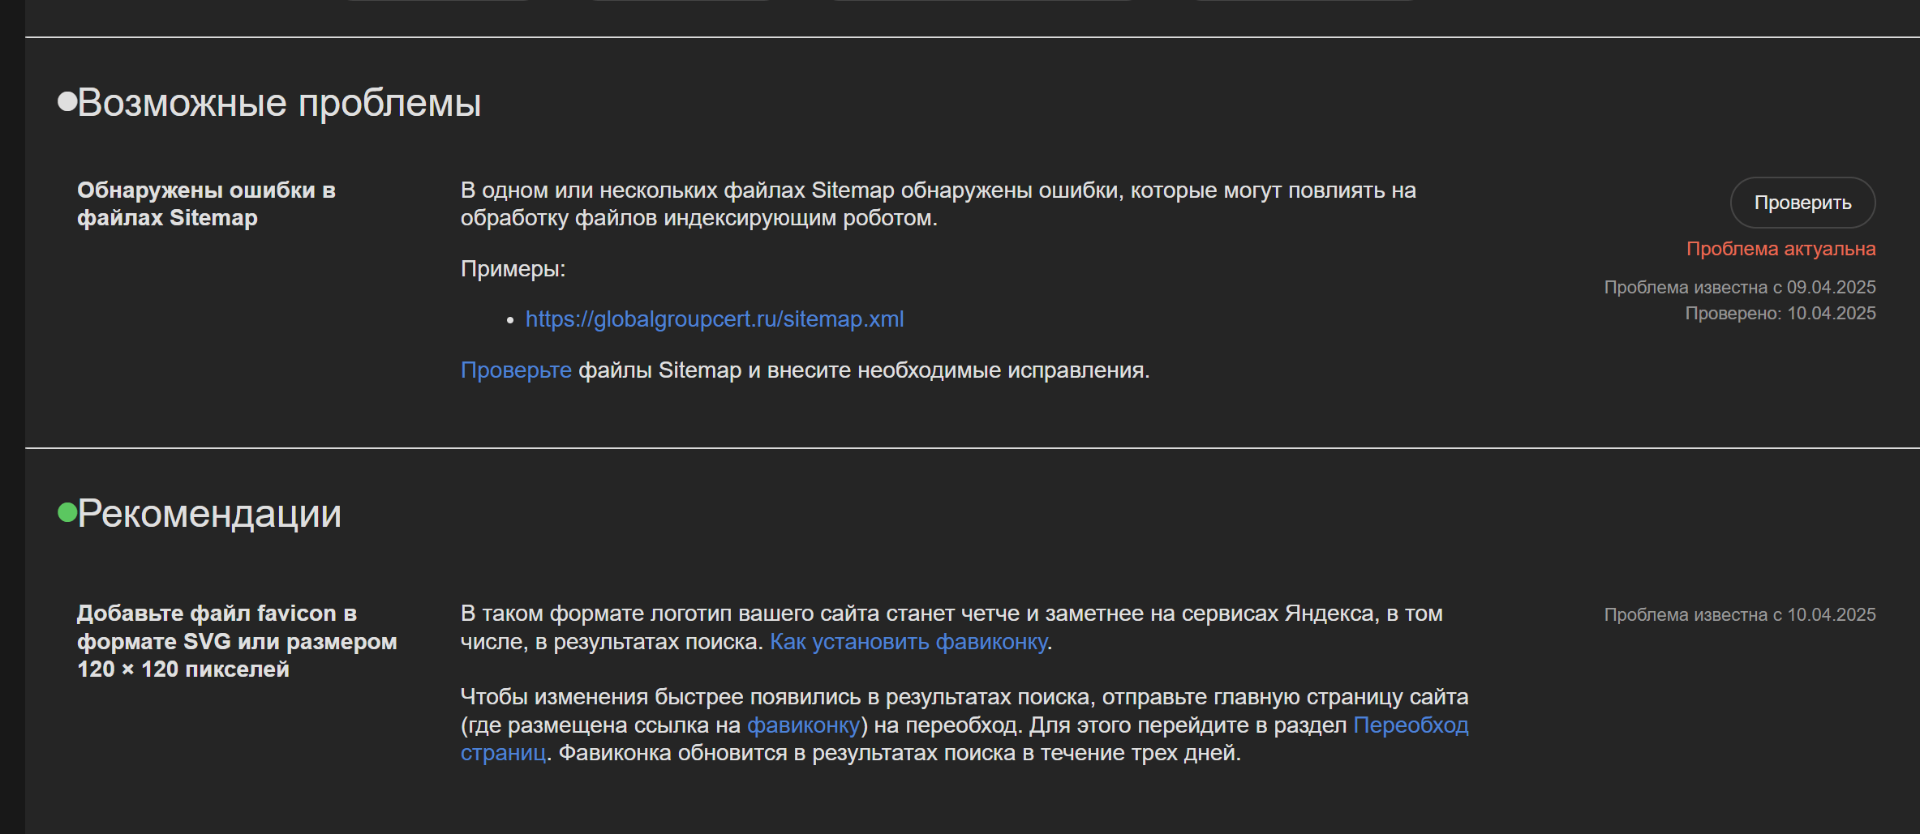Click the Возможные проблемы heading
Screen dimensions: 1920x834
279,103
